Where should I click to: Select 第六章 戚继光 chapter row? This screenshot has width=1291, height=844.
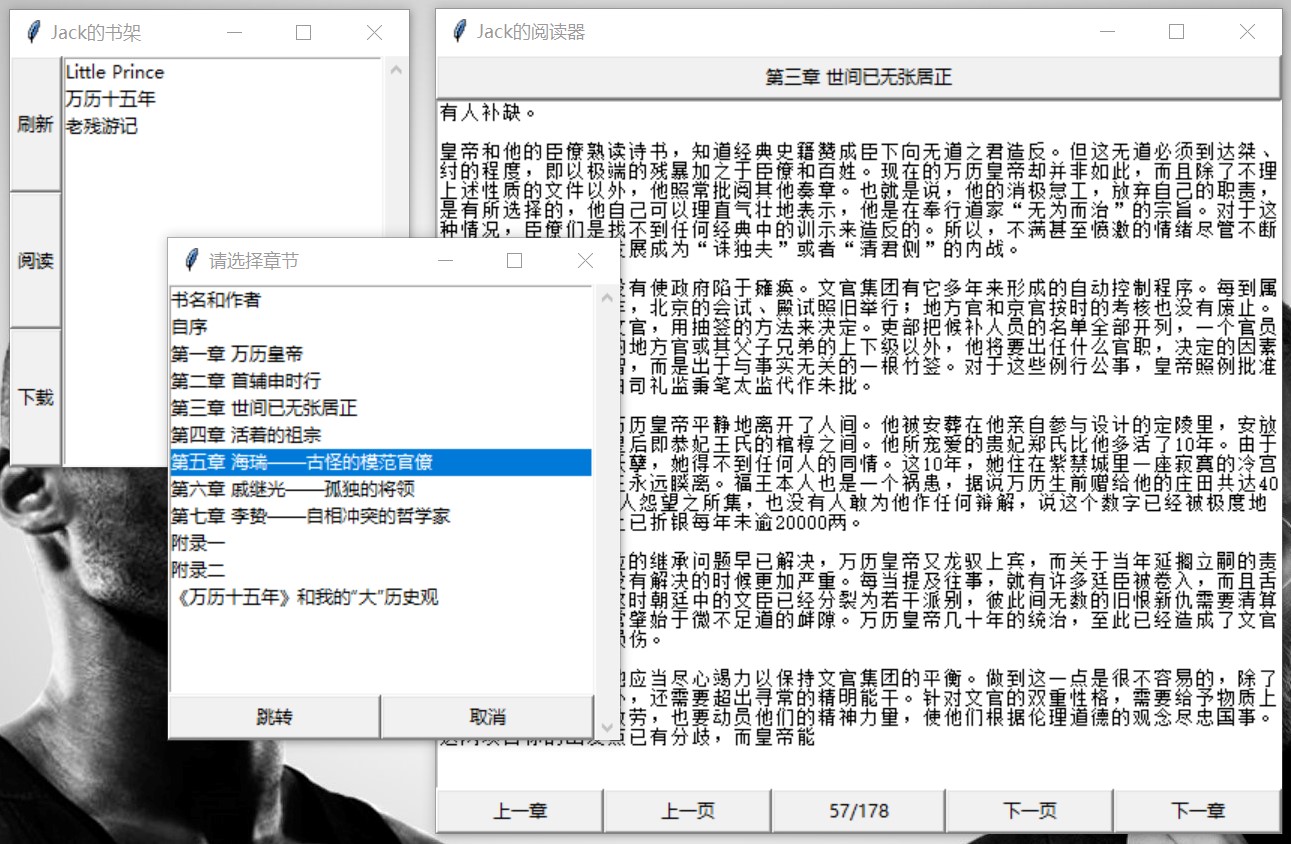click(381, 489)
